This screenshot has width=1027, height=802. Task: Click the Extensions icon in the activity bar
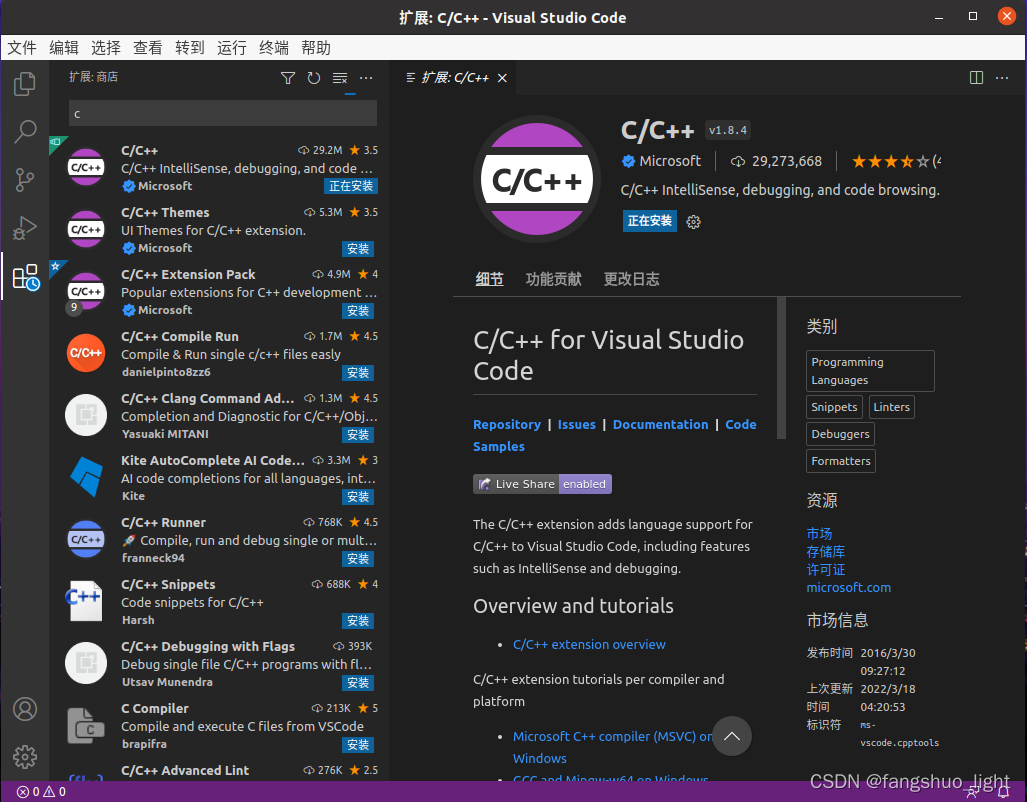25,277
